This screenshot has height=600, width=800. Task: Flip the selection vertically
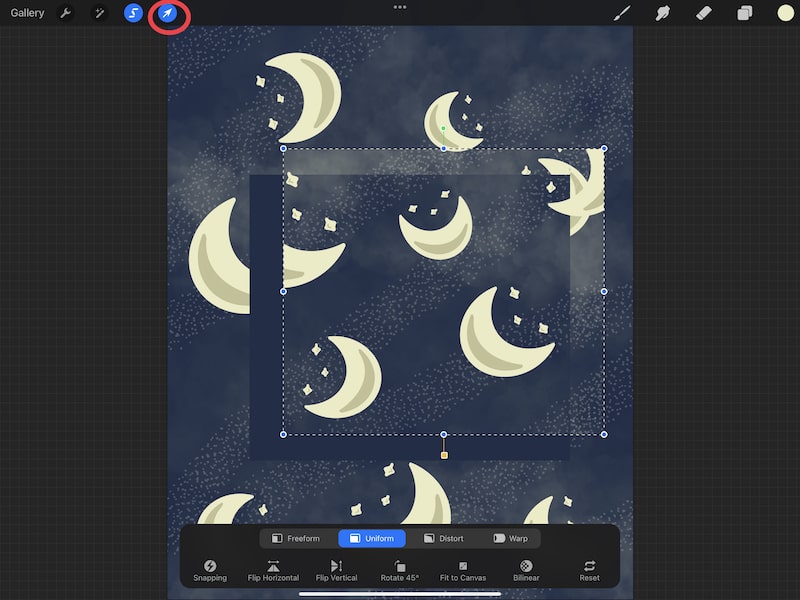pyautogui.click(x=335, y=570)
